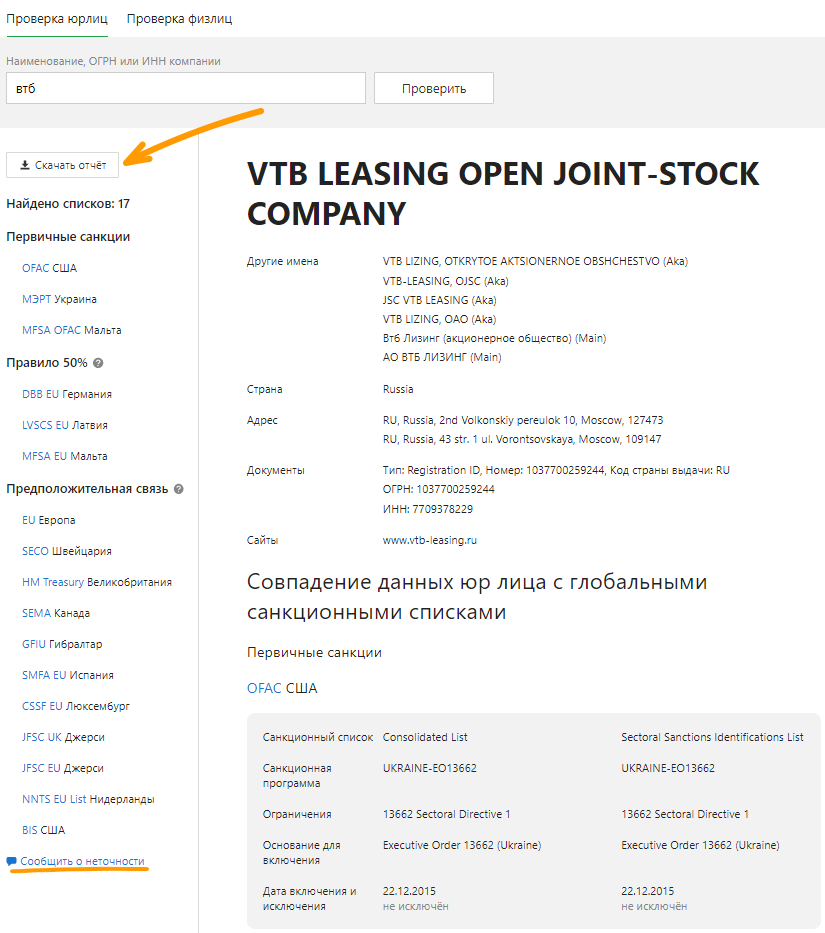825x933 pixels.
Task: Click the Предположительная связь heading text
Action: [x=87, y=489]
